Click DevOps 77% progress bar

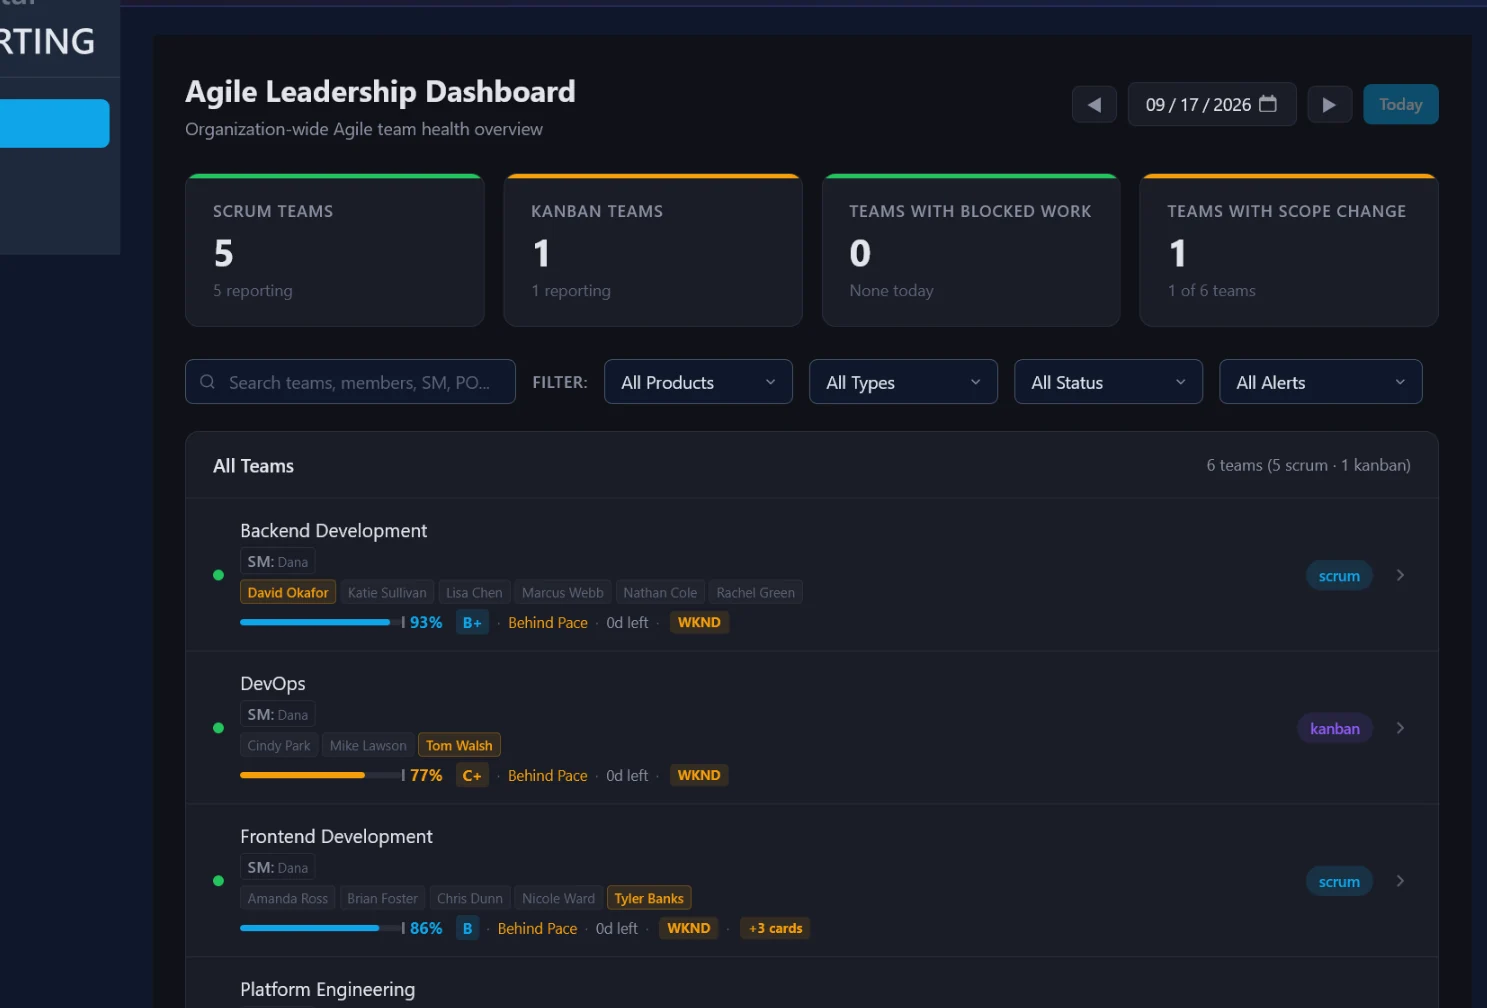(x=322, y=775)
